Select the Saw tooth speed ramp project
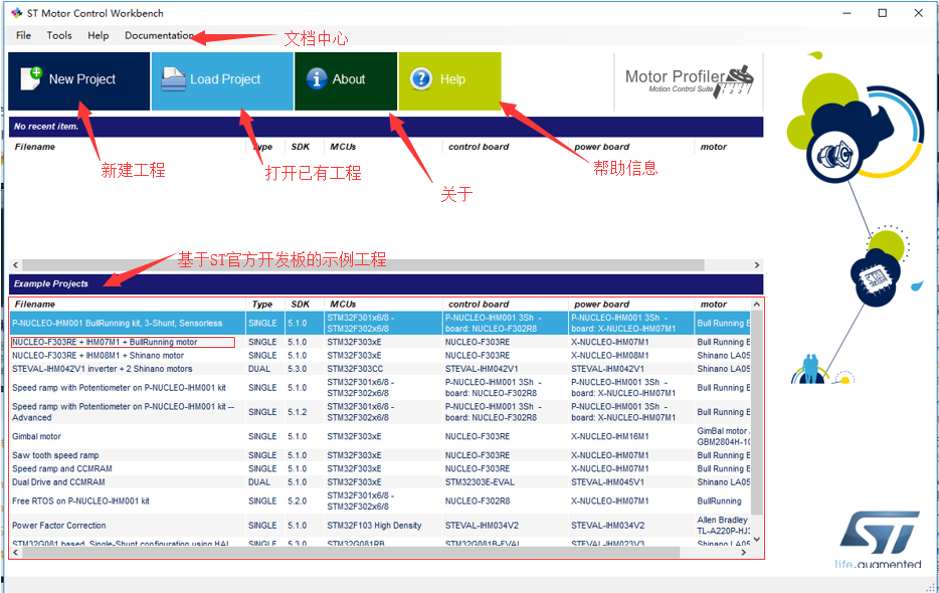Image resolution: width=939 pixels, height=593 pixels. (120, 454)
